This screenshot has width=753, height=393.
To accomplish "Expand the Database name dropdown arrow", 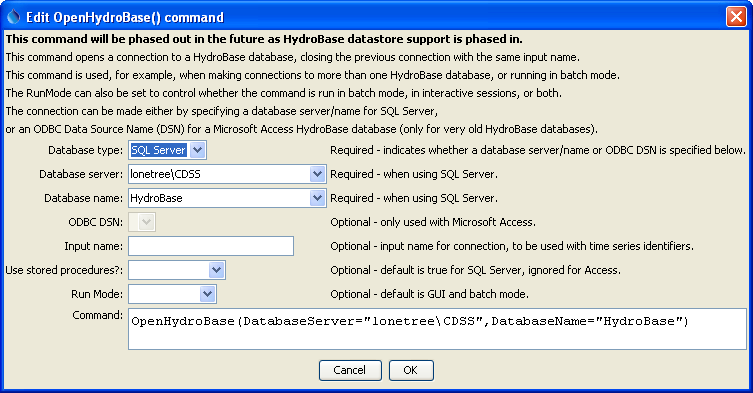I will click(x=317, y=198).
